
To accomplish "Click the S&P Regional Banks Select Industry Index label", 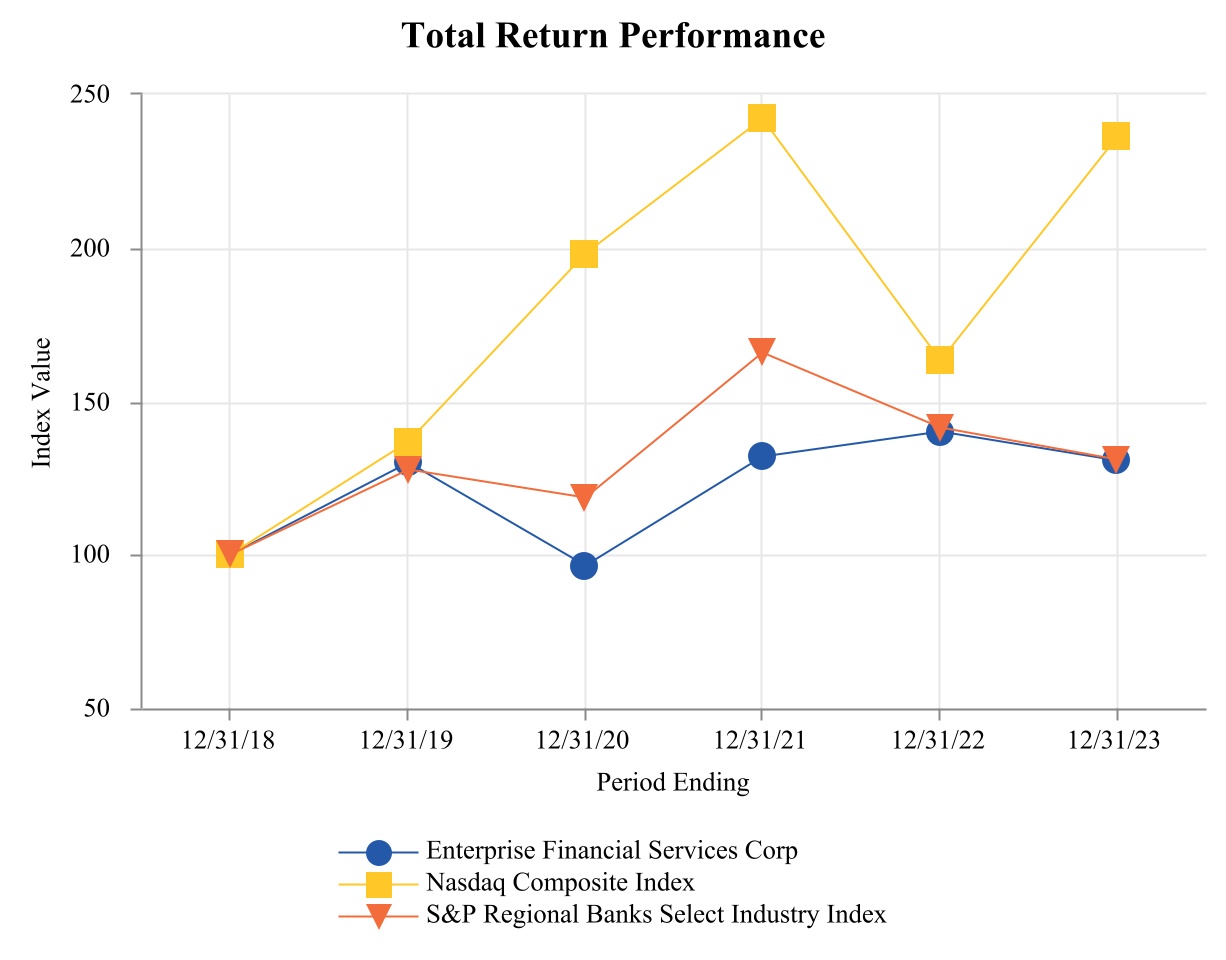I will (655, 914).
